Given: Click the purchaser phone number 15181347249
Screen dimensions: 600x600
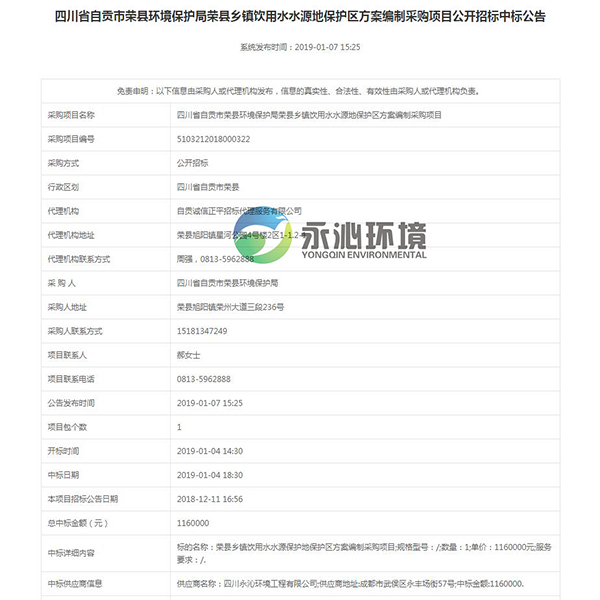Looking at the screenshot, I should coord(202,331).
